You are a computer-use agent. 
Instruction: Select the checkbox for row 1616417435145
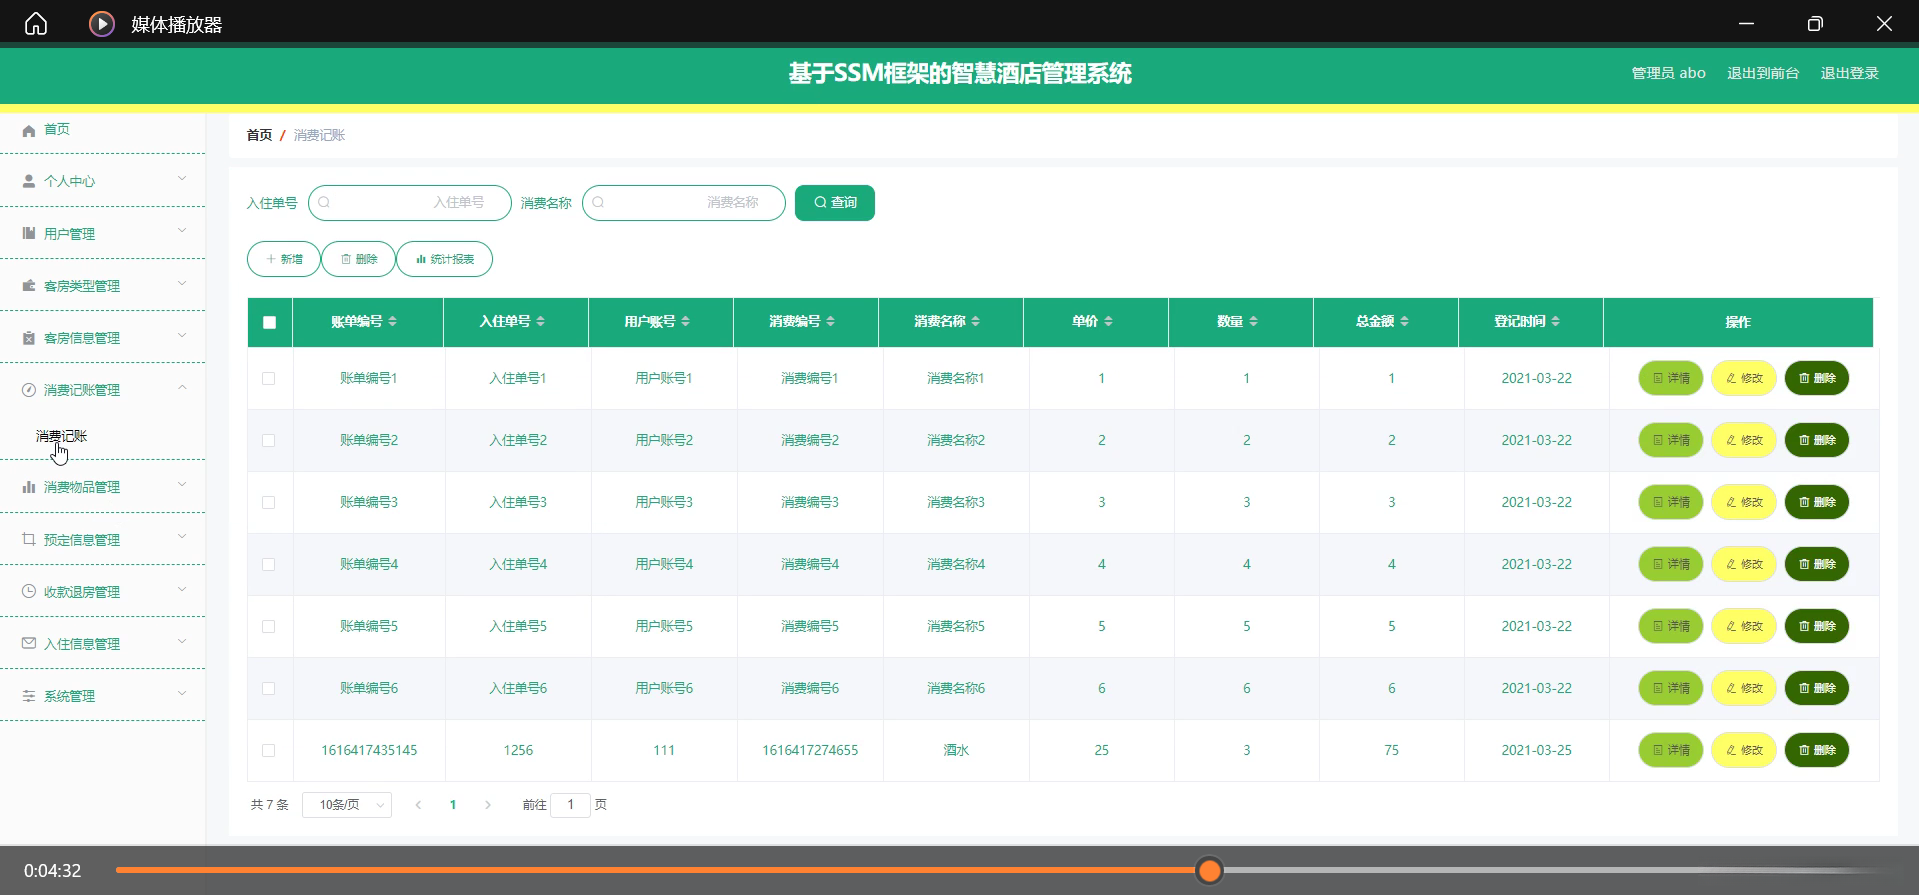click(x=269, y=750)
